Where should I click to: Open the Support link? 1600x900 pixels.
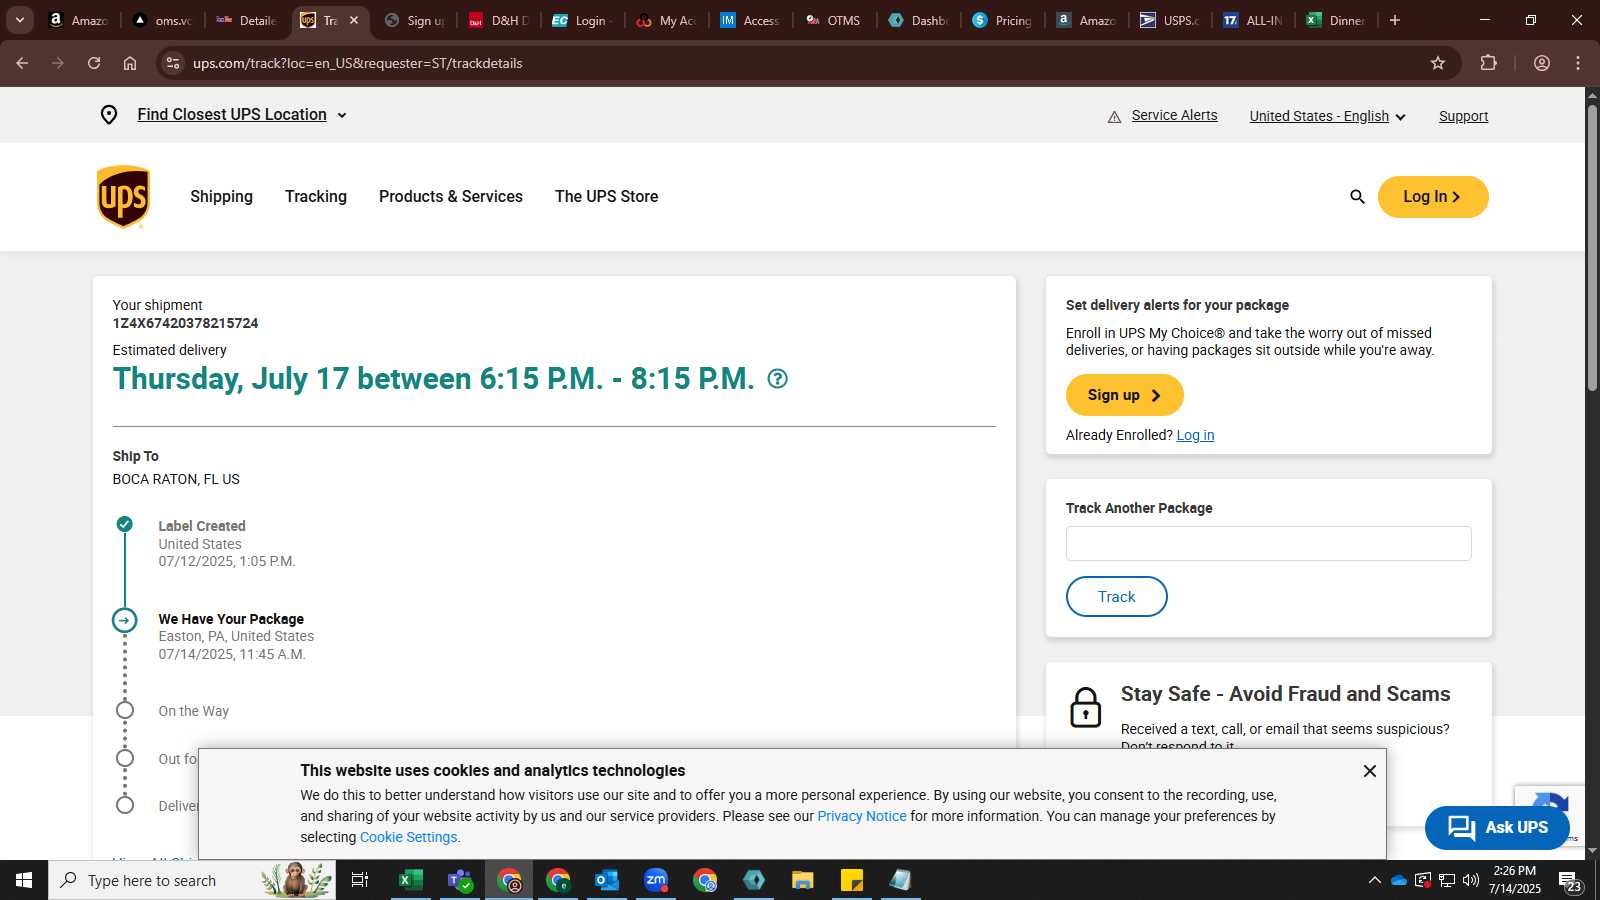click(1463, 116)
